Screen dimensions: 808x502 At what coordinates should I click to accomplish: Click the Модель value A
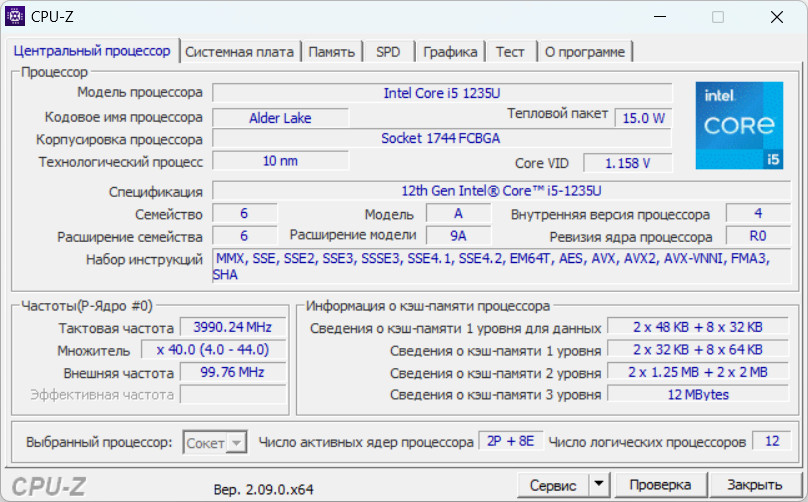click(x=458, y=213)
